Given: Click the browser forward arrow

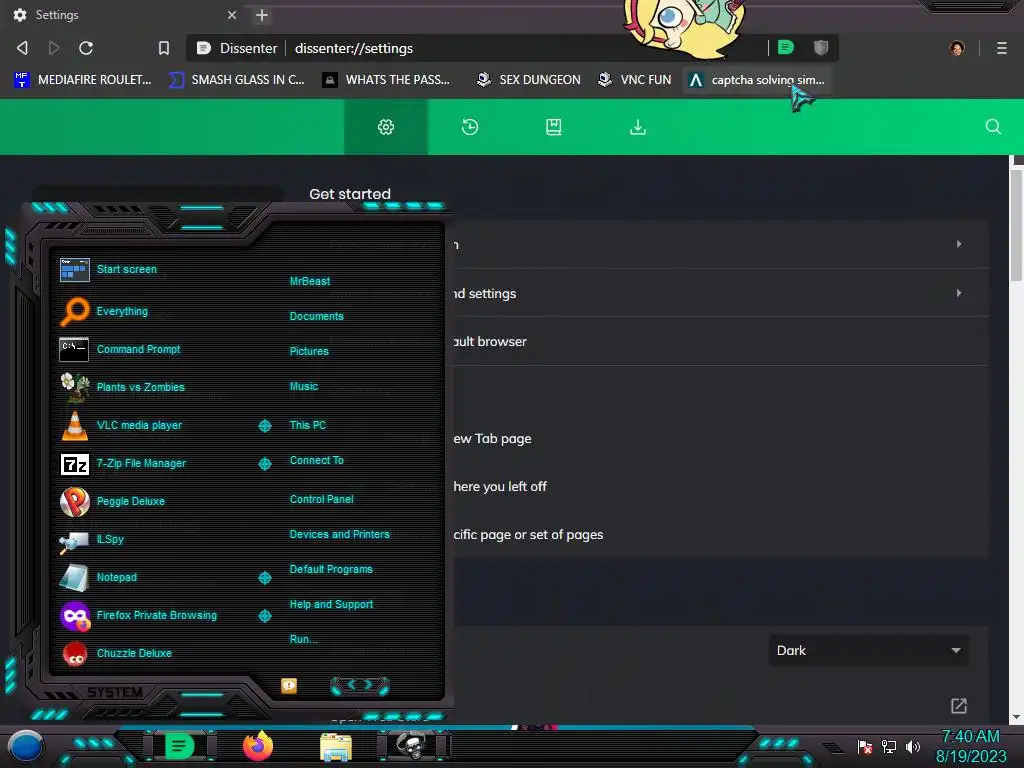Looking at the screenshot, I should point(54,48).
